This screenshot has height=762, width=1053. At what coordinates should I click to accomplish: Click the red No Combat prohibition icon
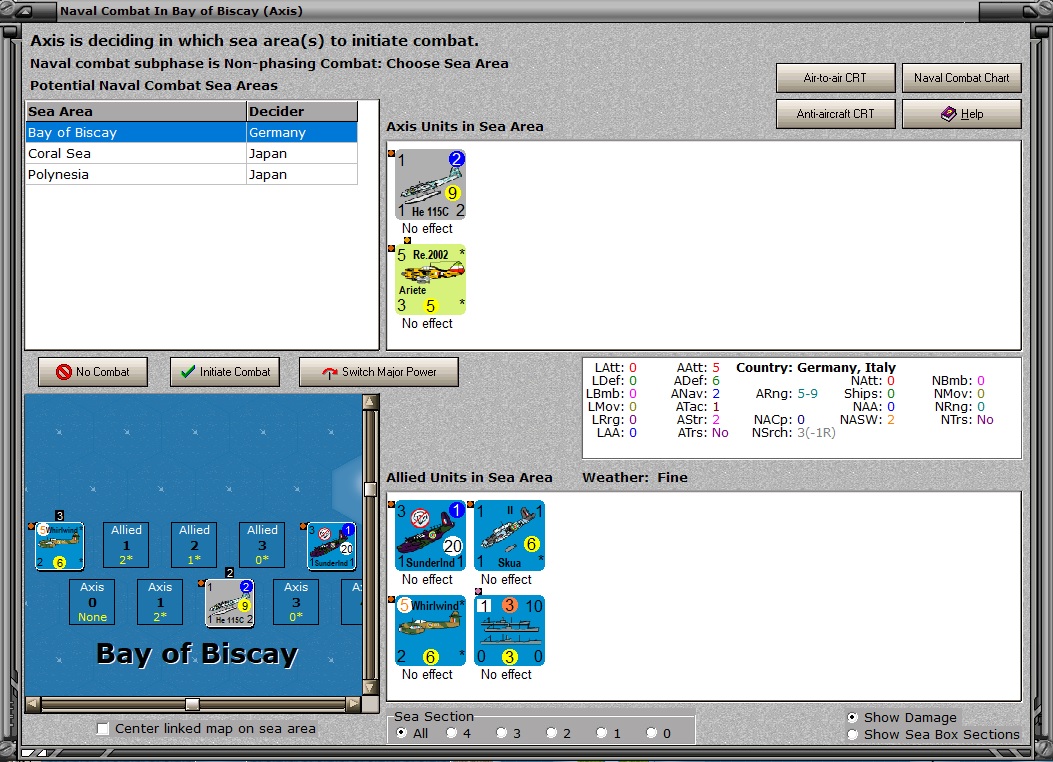[x=64, y=372]
